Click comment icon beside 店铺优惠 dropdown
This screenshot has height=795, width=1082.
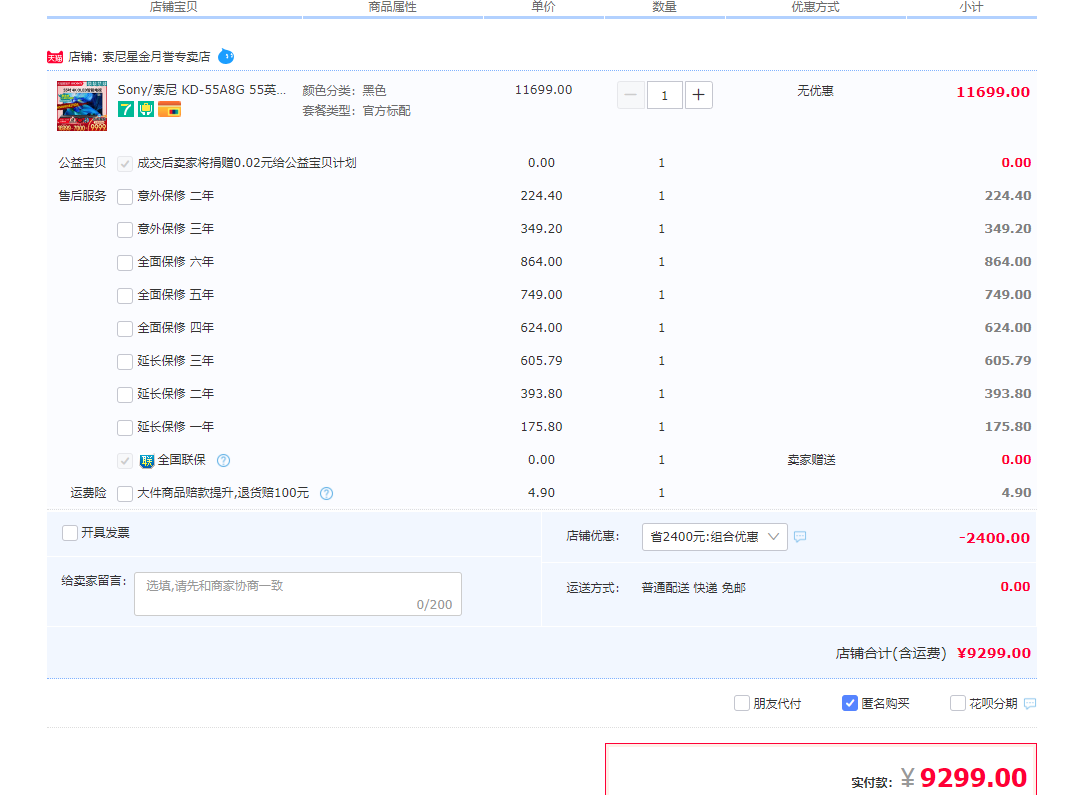point(800,536)
